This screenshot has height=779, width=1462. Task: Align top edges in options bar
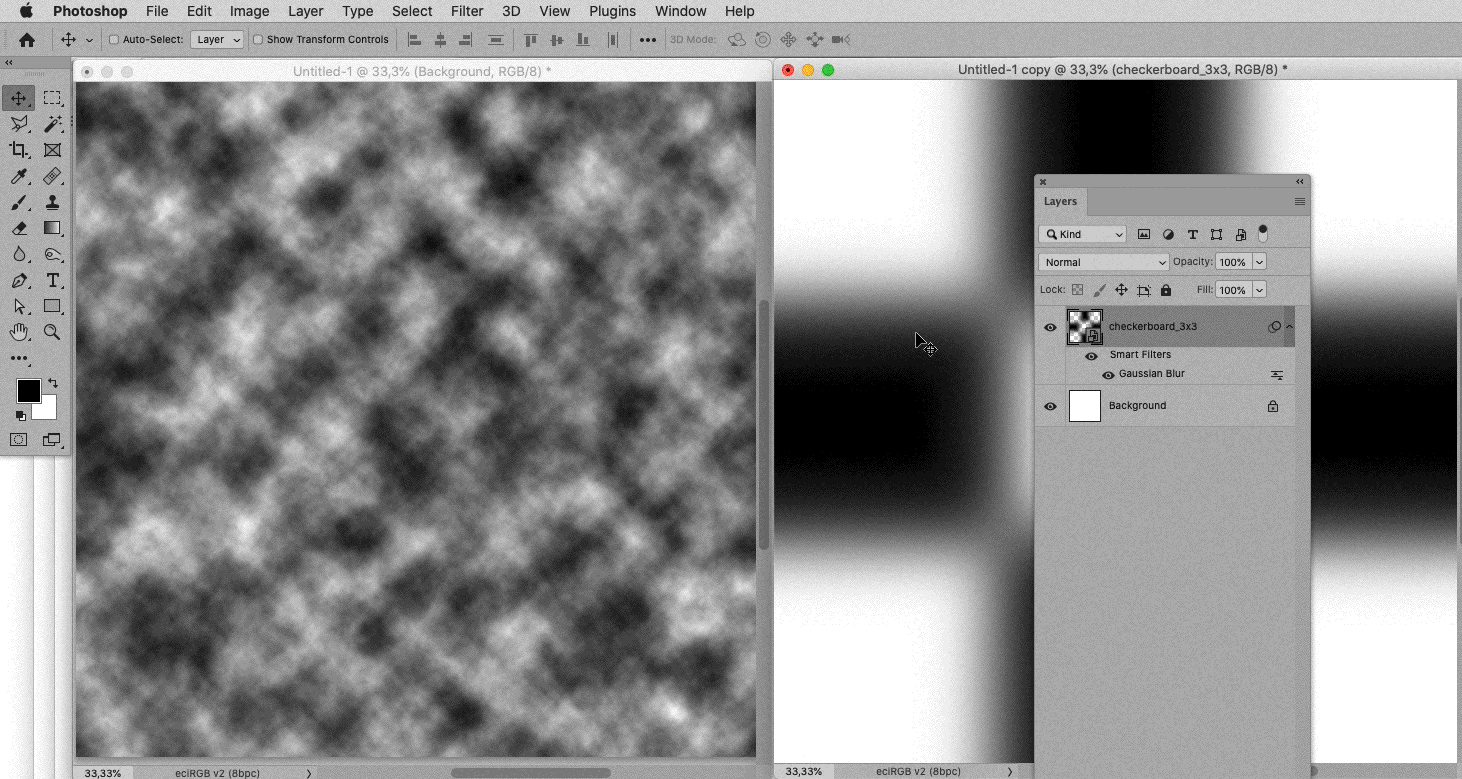(x=531, y=40)
